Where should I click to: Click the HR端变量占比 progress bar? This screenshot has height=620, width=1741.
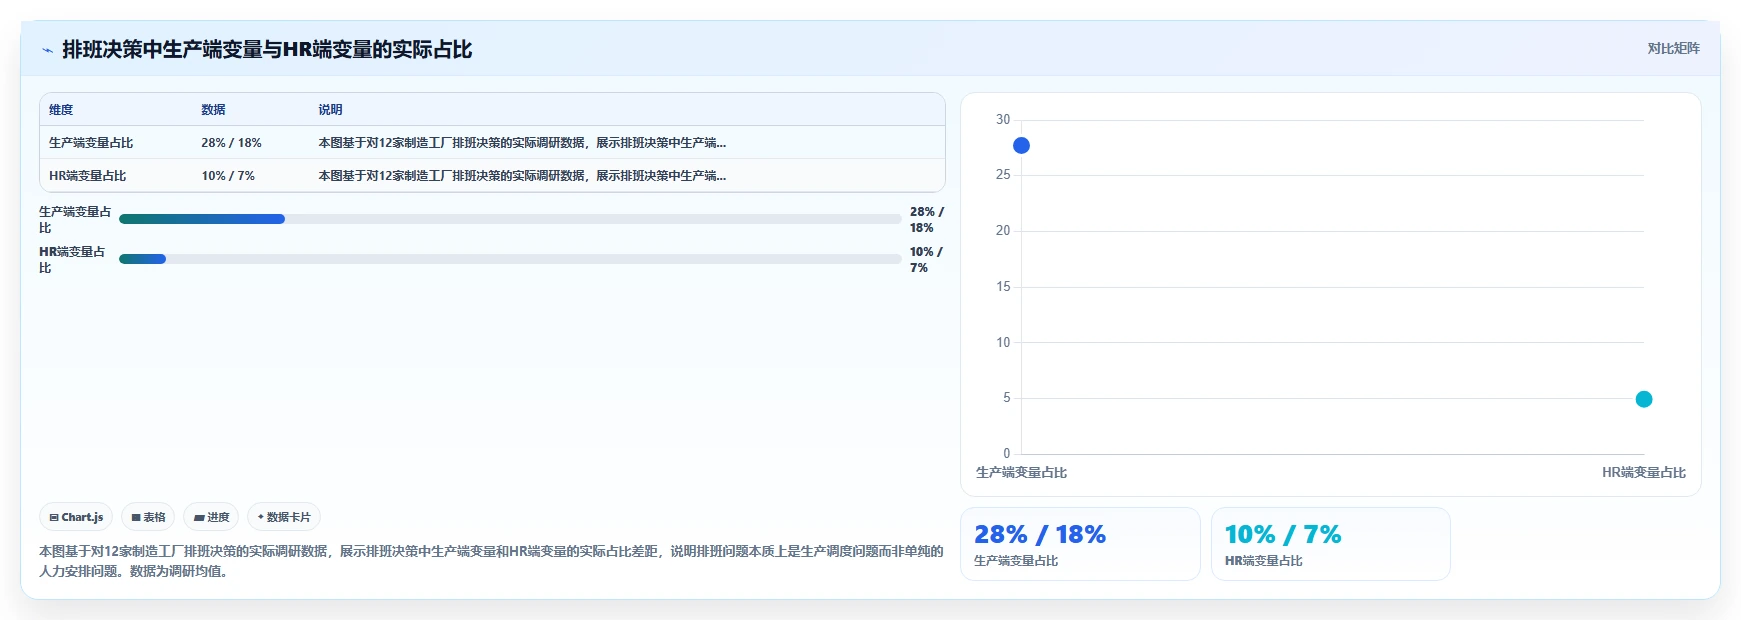pos(510,259)
